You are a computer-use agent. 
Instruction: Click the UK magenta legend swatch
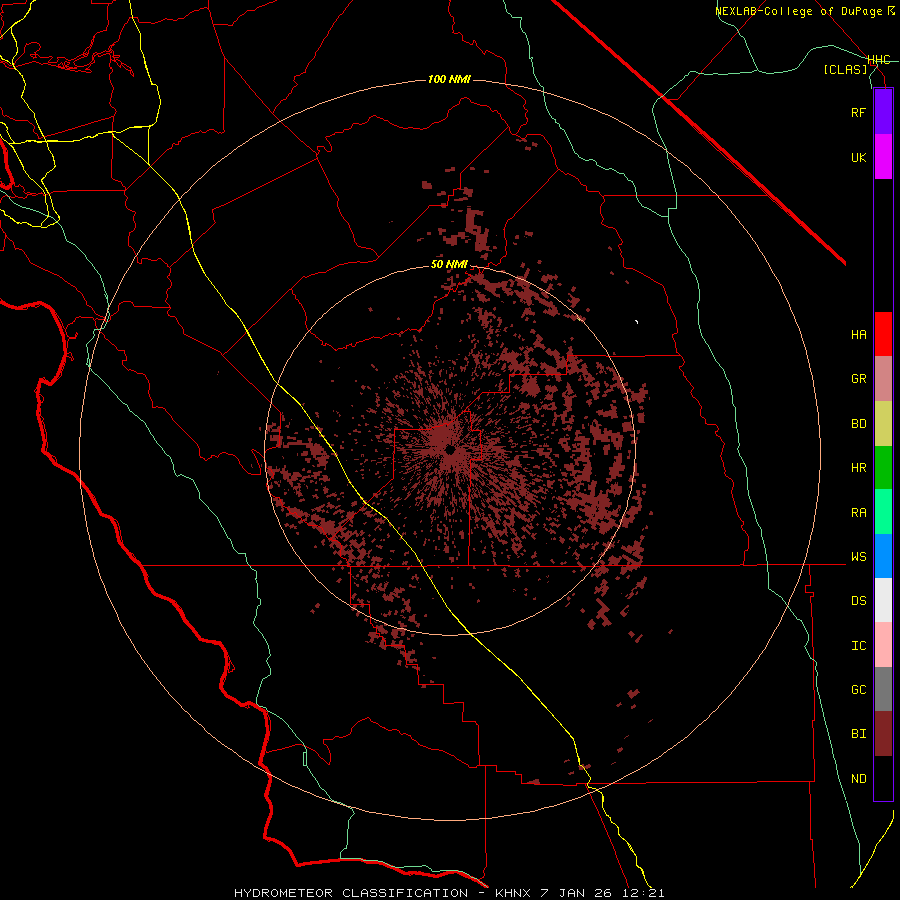883,157
